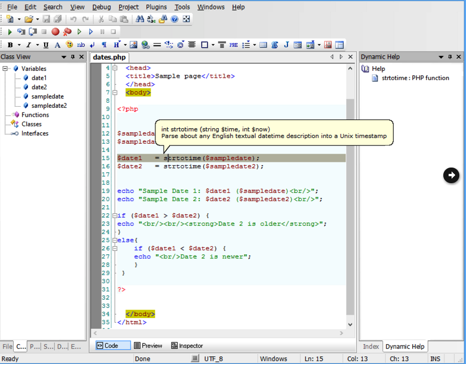Screen dimensions: 467x365
Task: Click the Font letter A icon
Action: [57, 45]
